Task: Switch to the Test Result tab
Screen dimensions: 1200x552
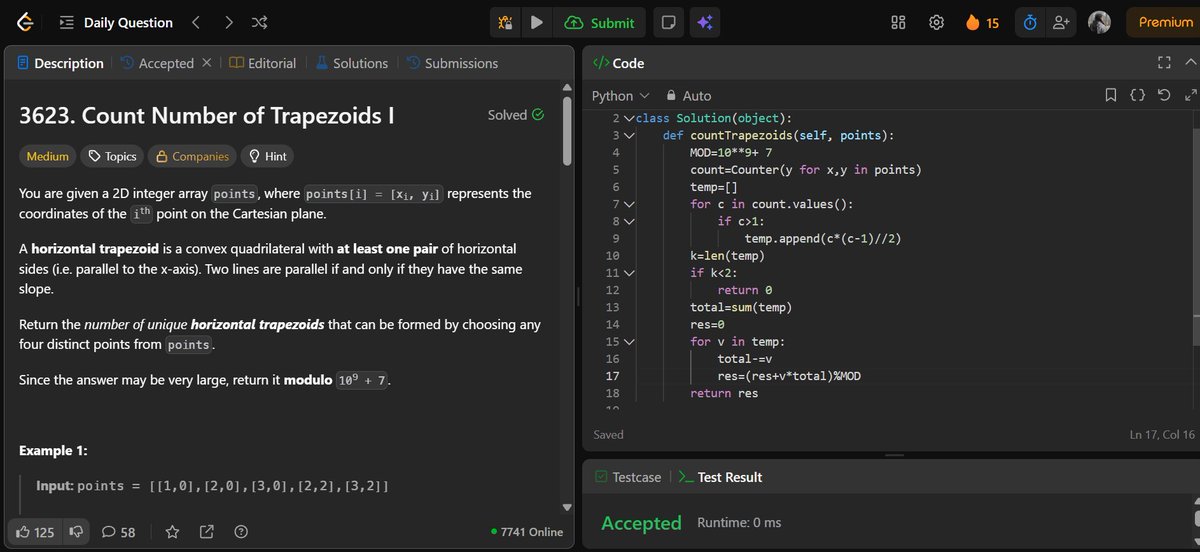Action: coord(719,477)
